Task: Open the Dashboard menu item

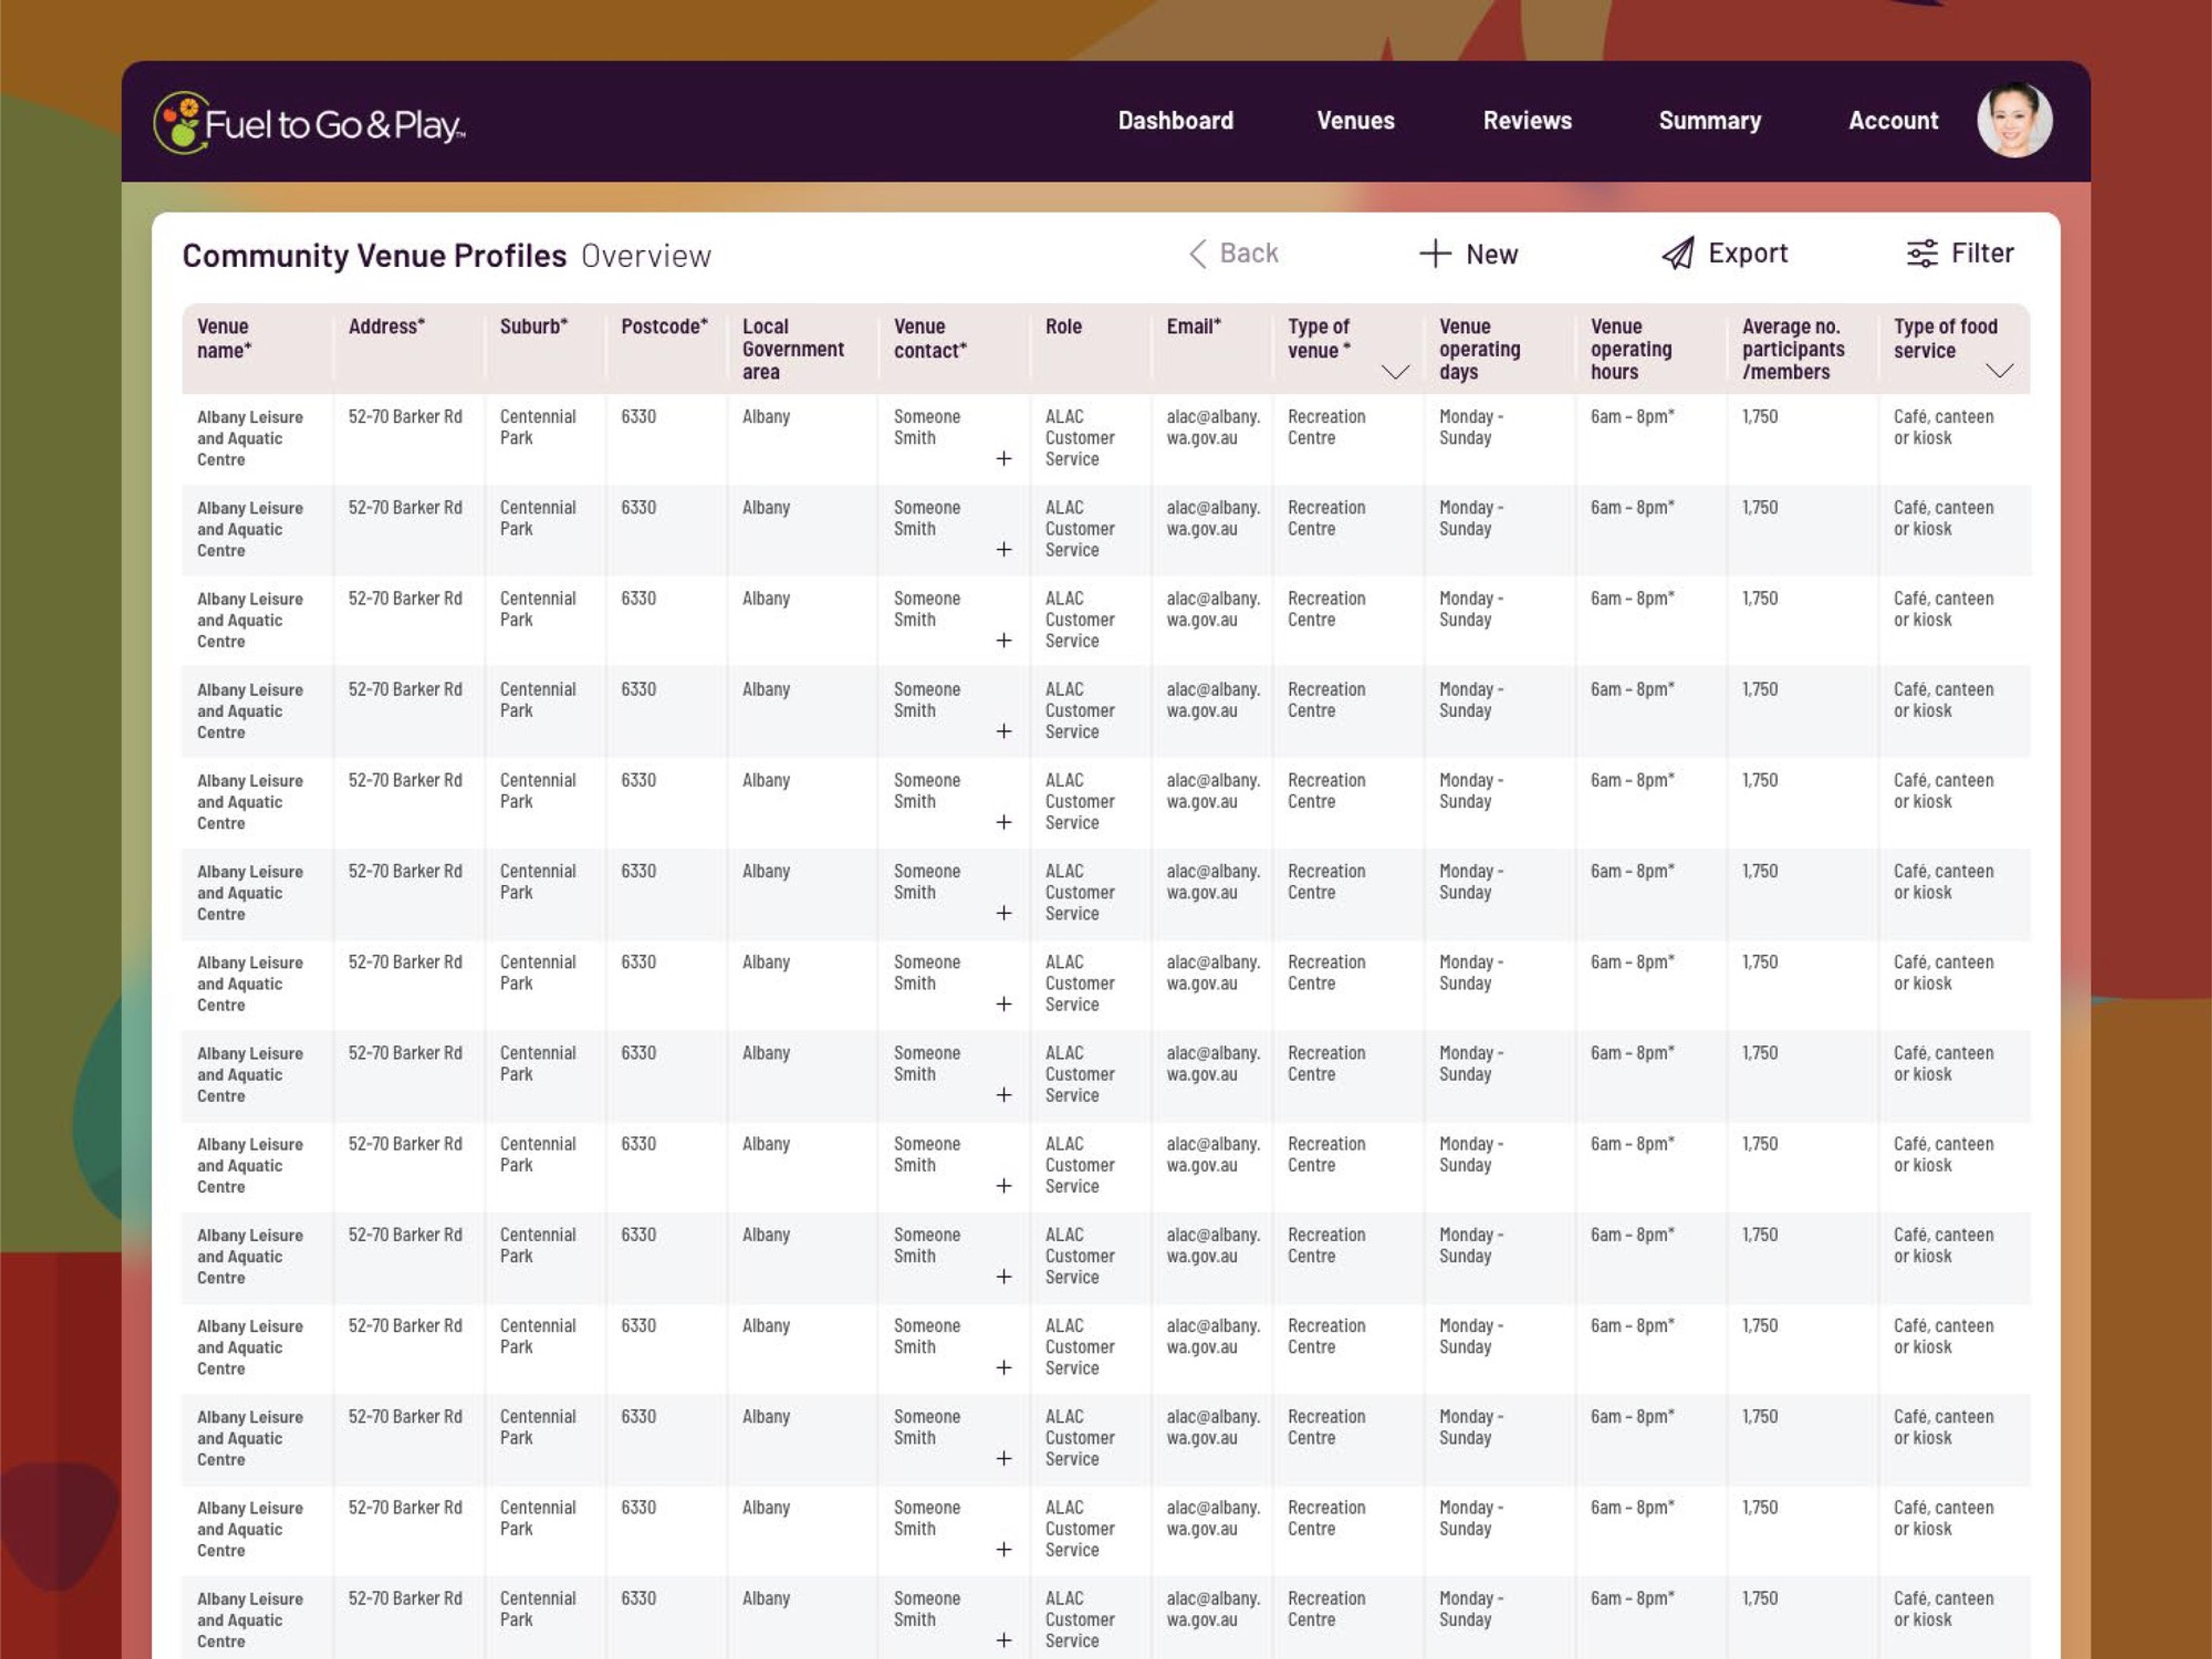Action: [x=1175, y=121]
